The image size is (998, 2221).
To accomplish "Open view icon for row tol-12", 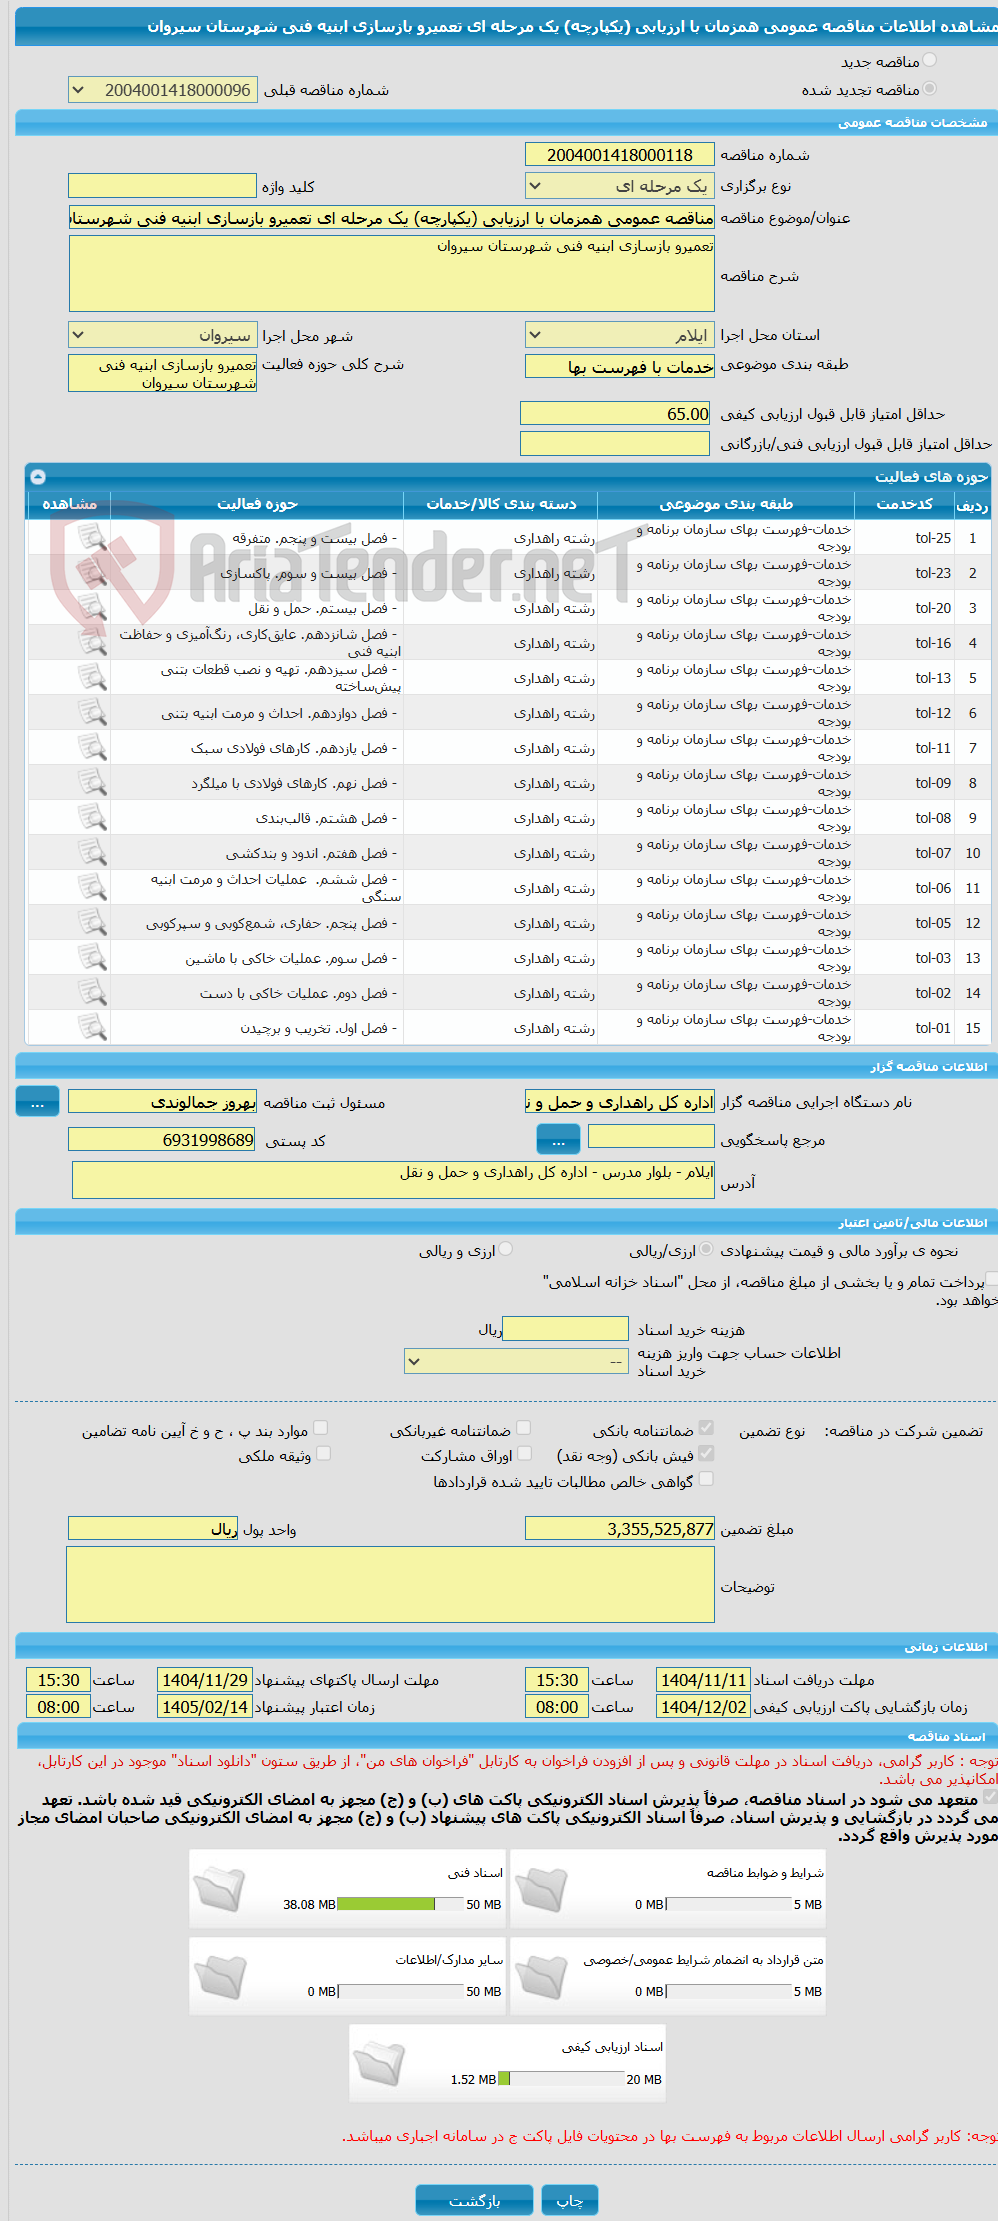I will coord(92,713).
